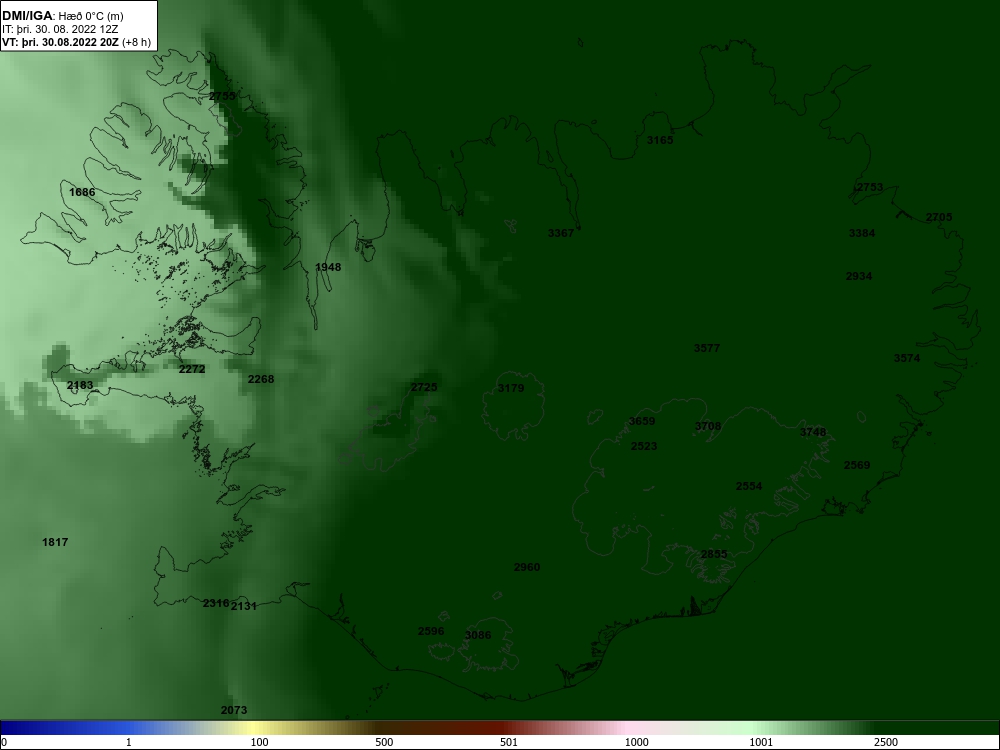
Task: Click the 3574 value near the east coast
Action: (x=907, y=358)
